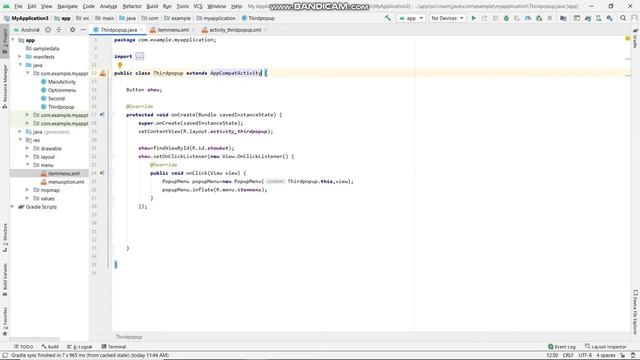Screen dimensions: 640x360
Task: Expand the values folder
Action: [27, 198]
